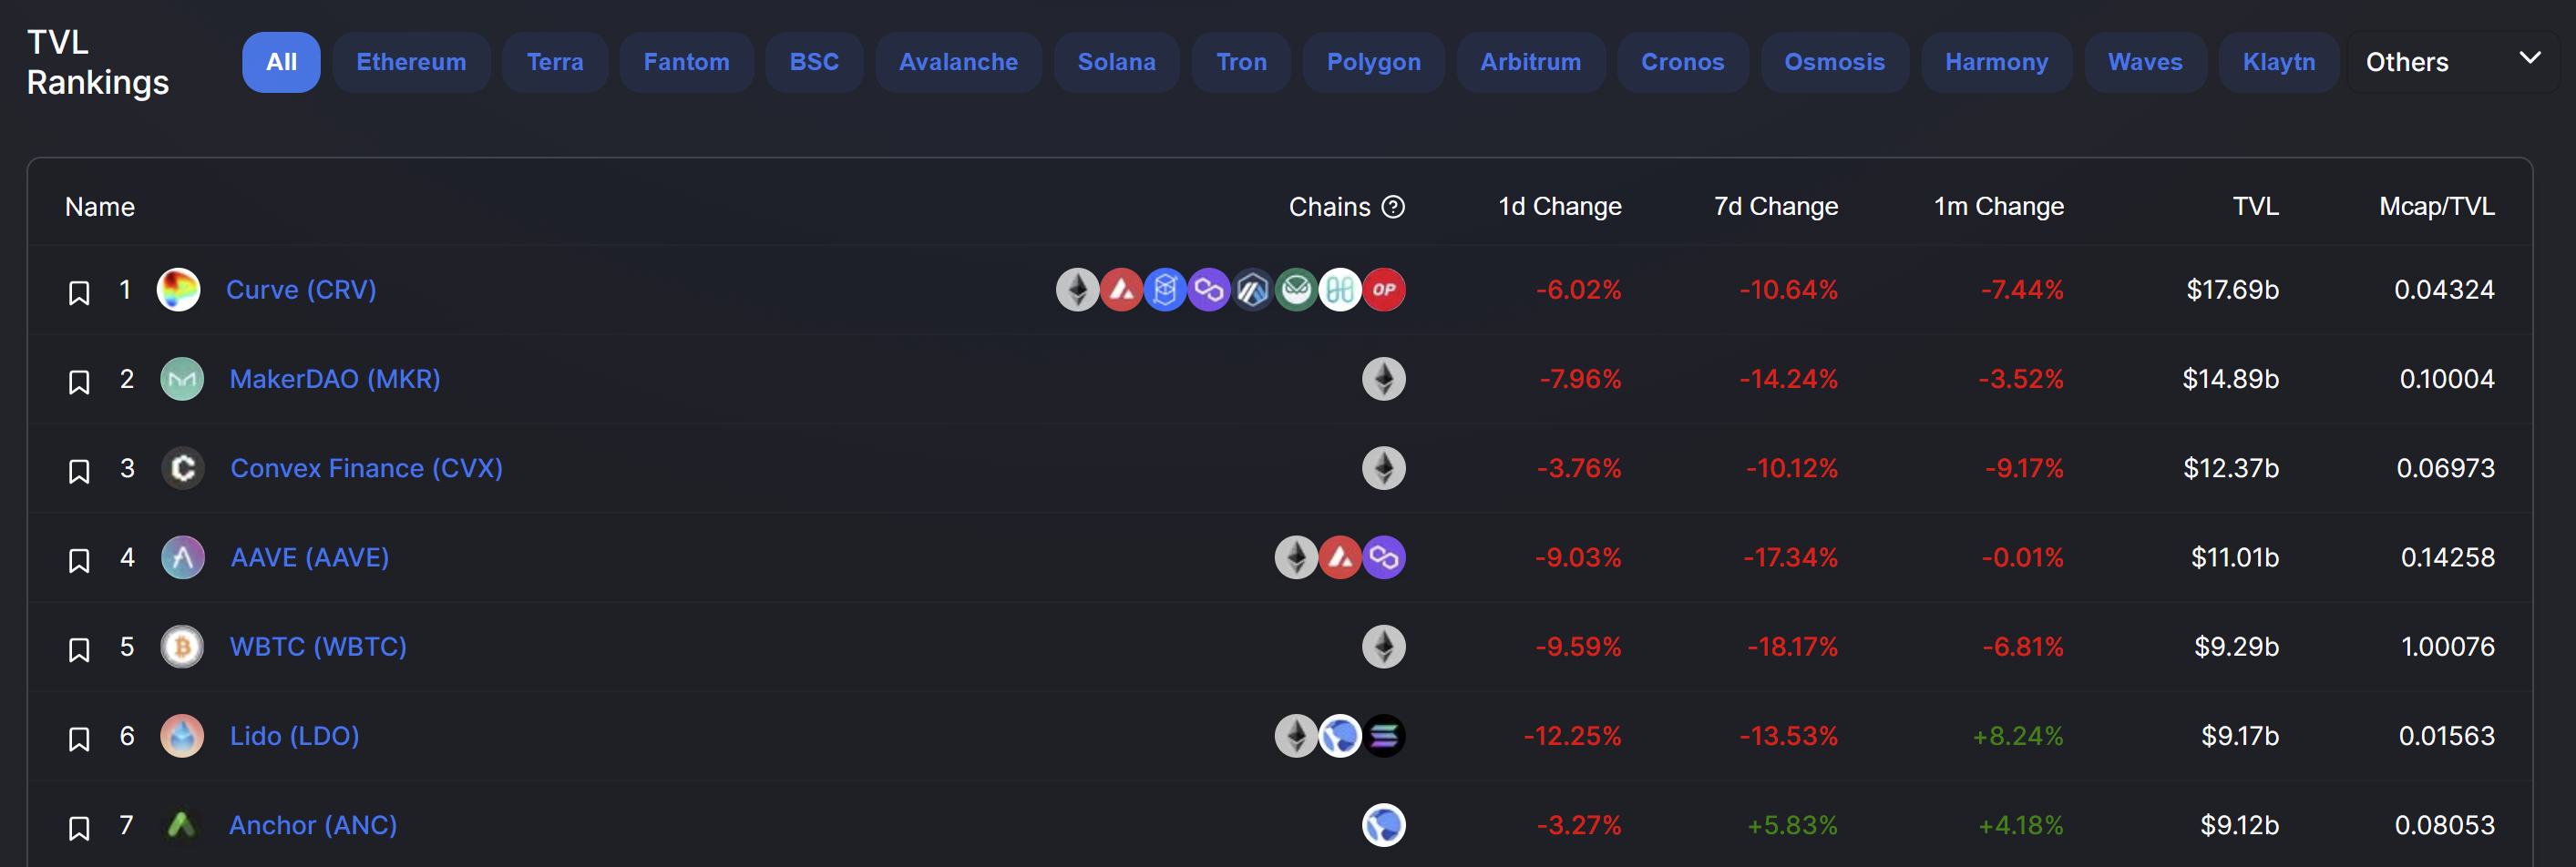Sort table by TVL column header
The height and width of the screenshot is (867, 2576).
[x=2255, y=207]
